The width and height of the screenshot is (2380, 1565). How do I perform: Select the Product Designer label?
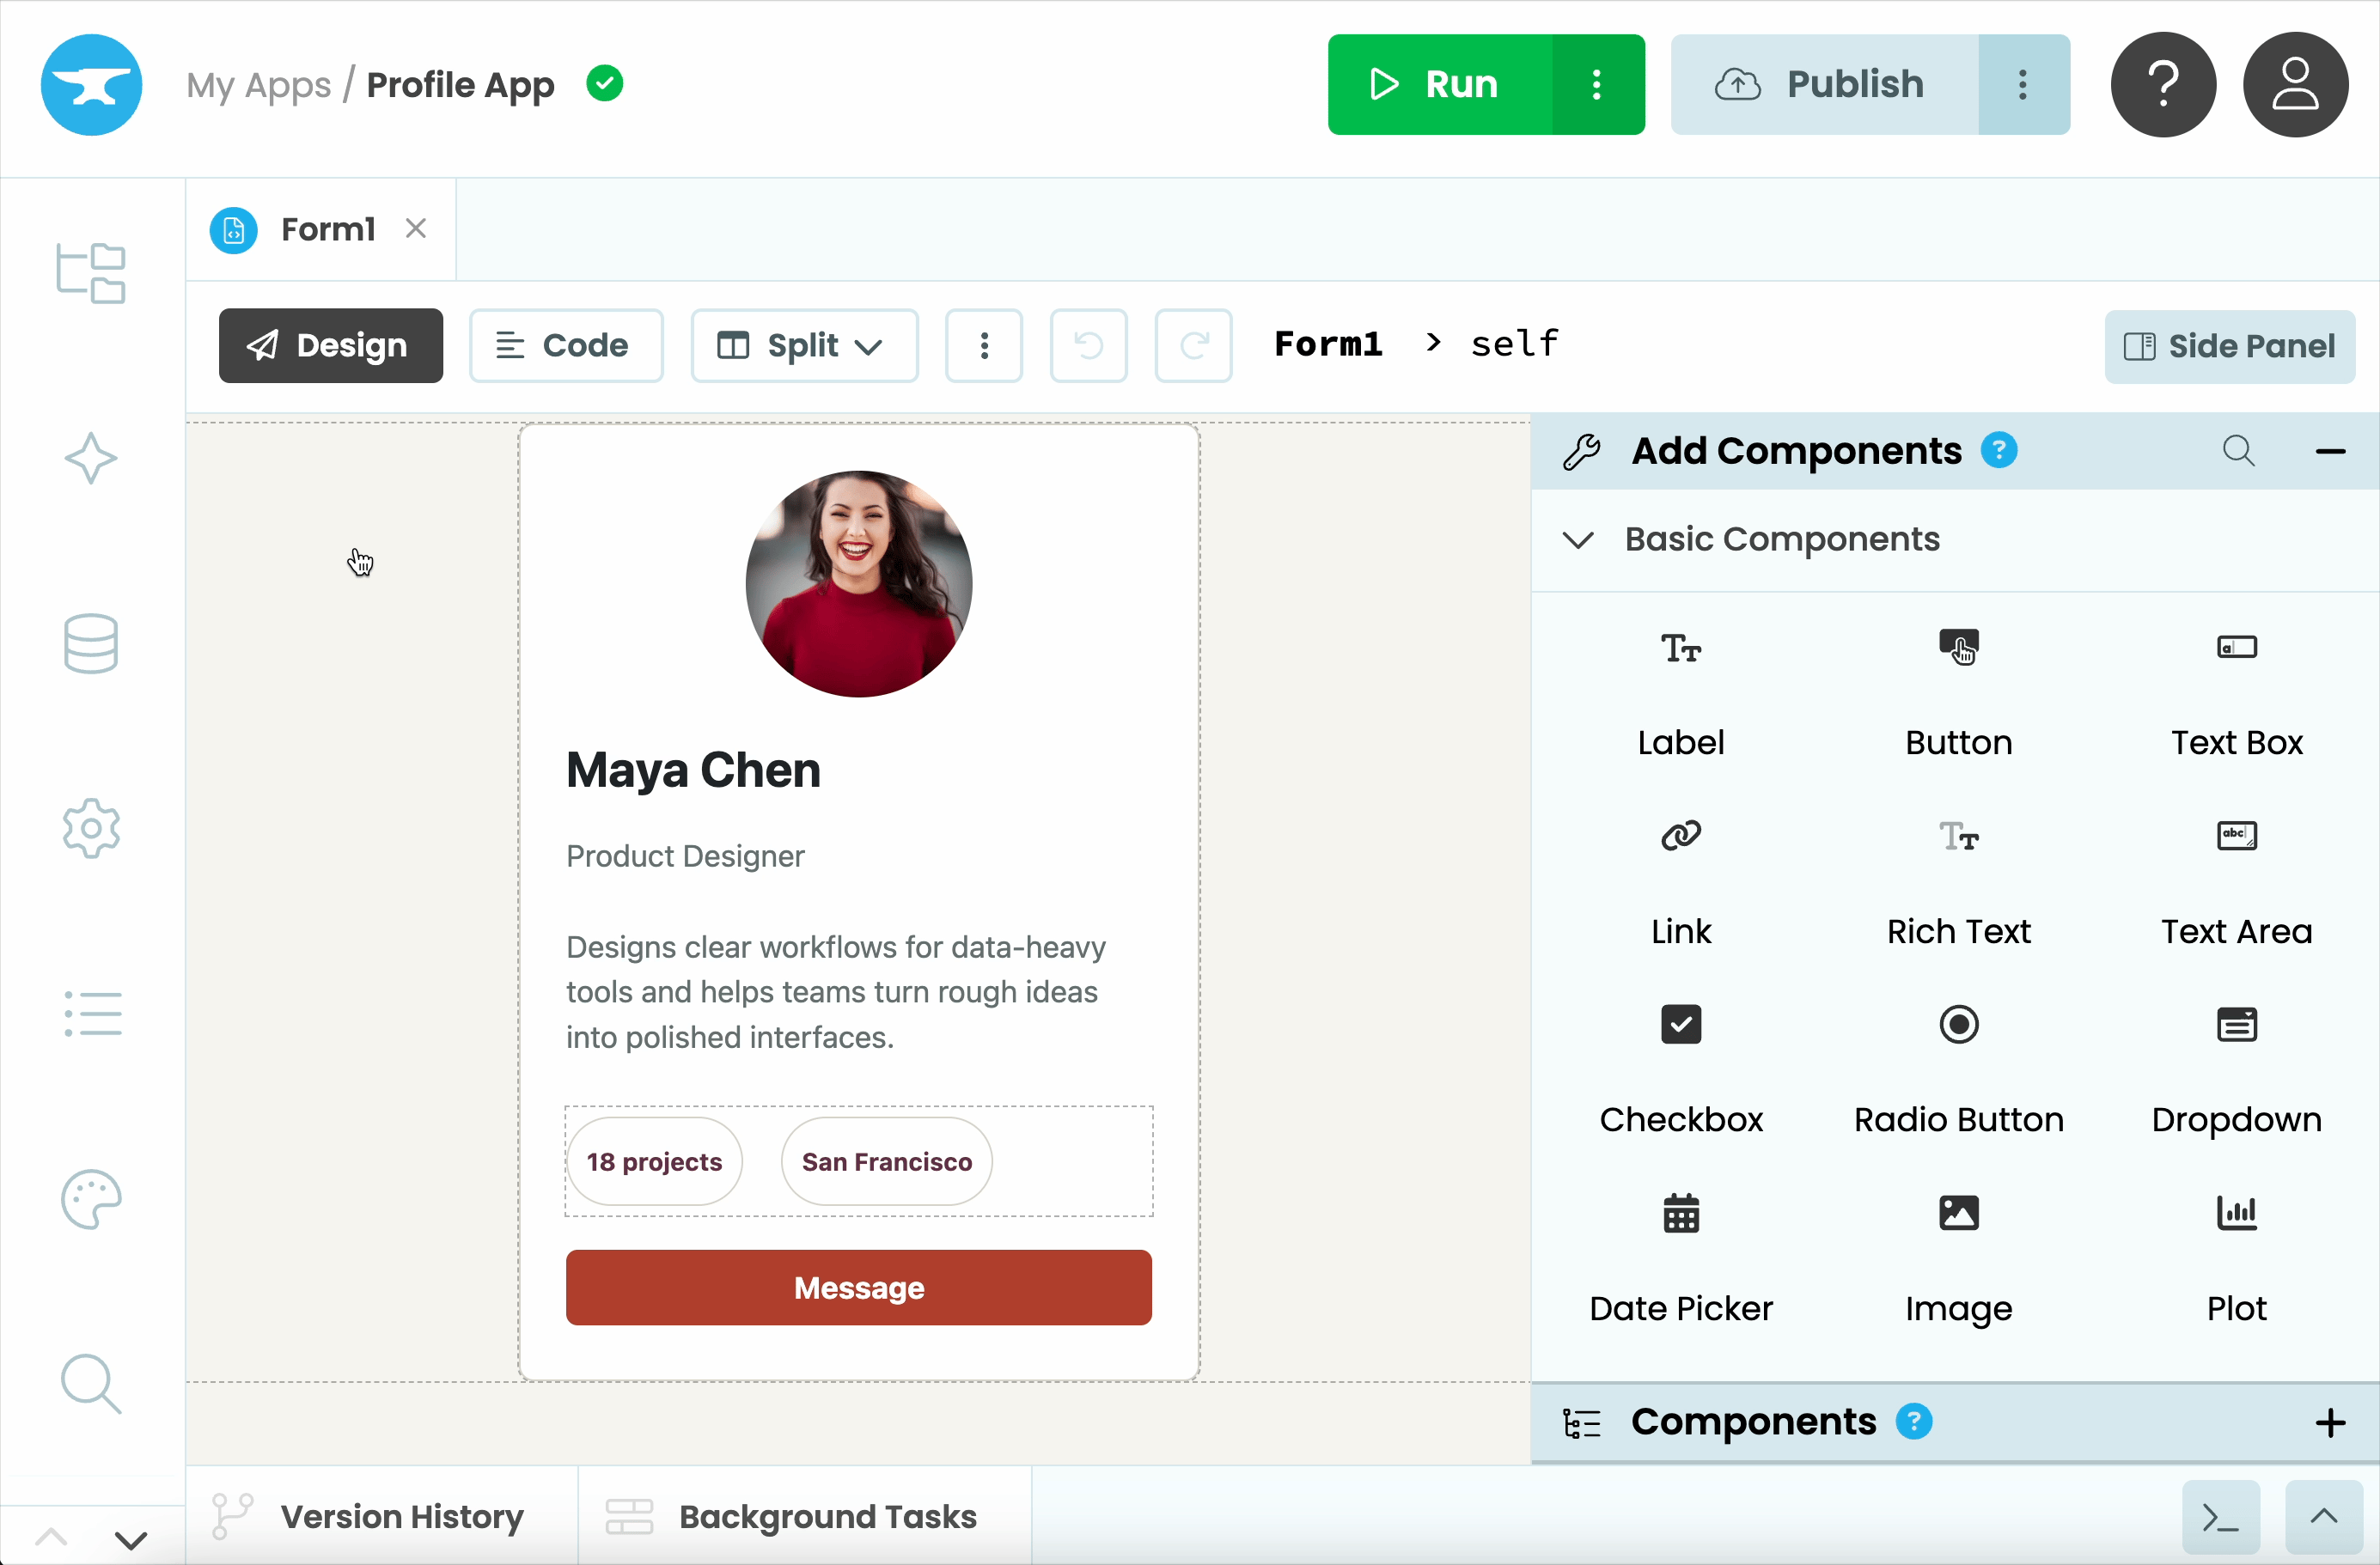coord(685,856)
